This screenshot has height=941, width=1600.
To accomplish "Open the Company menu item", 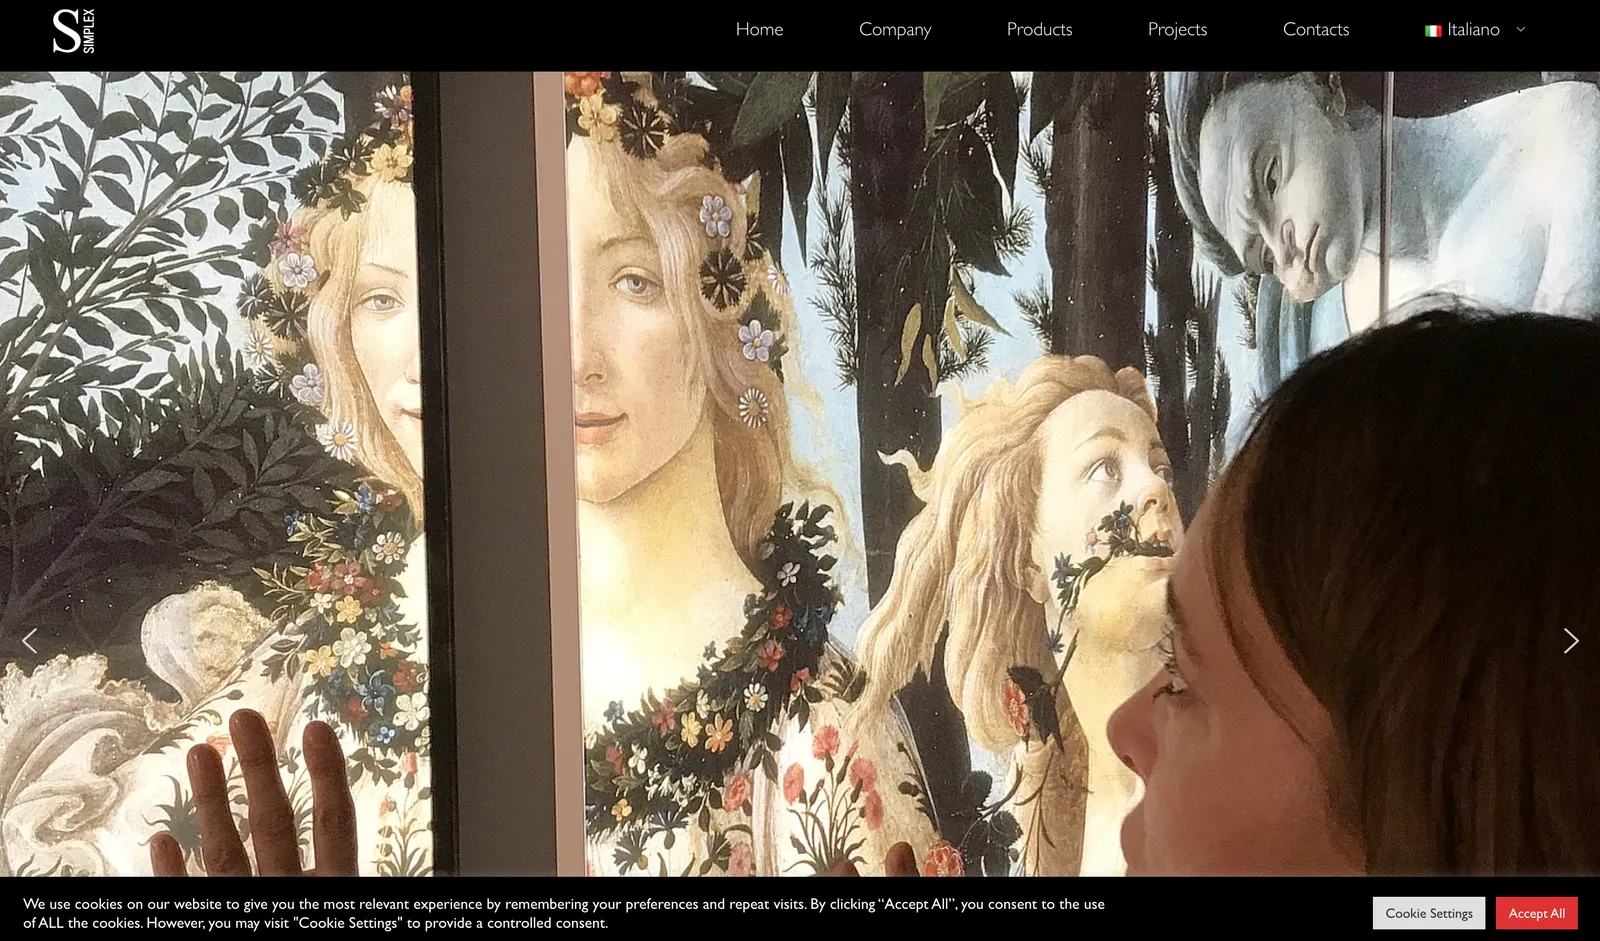I will click(x=895, y=29).
